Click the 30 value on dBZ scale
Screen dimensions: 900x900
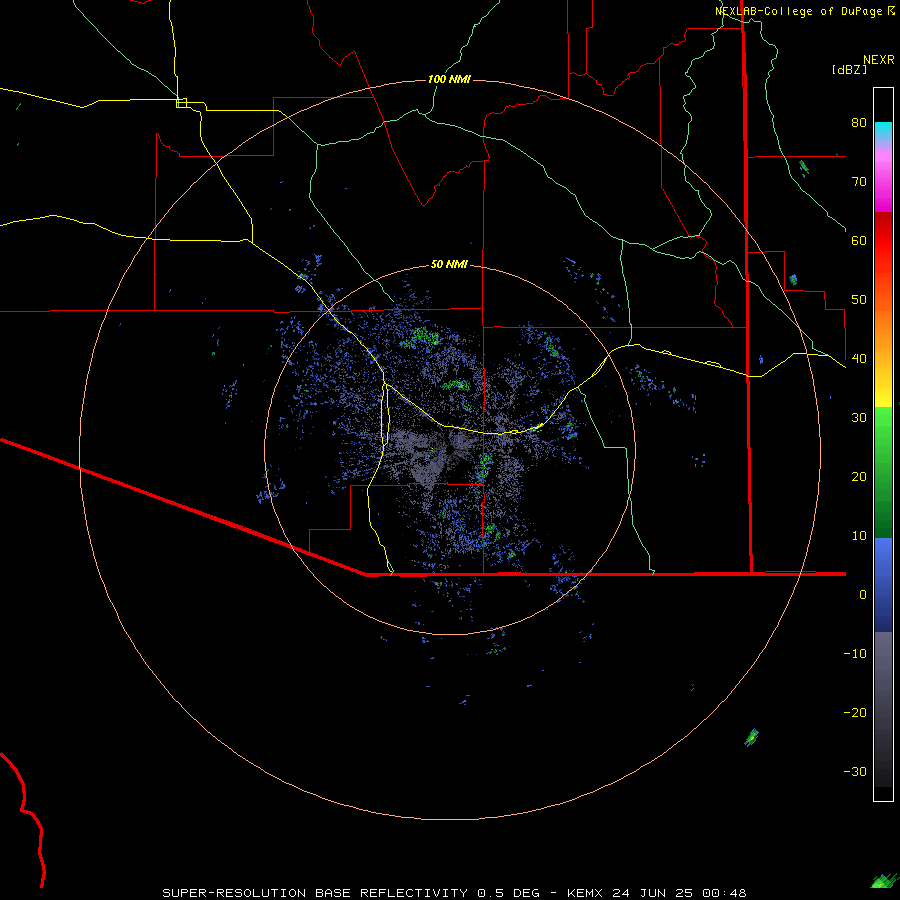click(859, 418)
